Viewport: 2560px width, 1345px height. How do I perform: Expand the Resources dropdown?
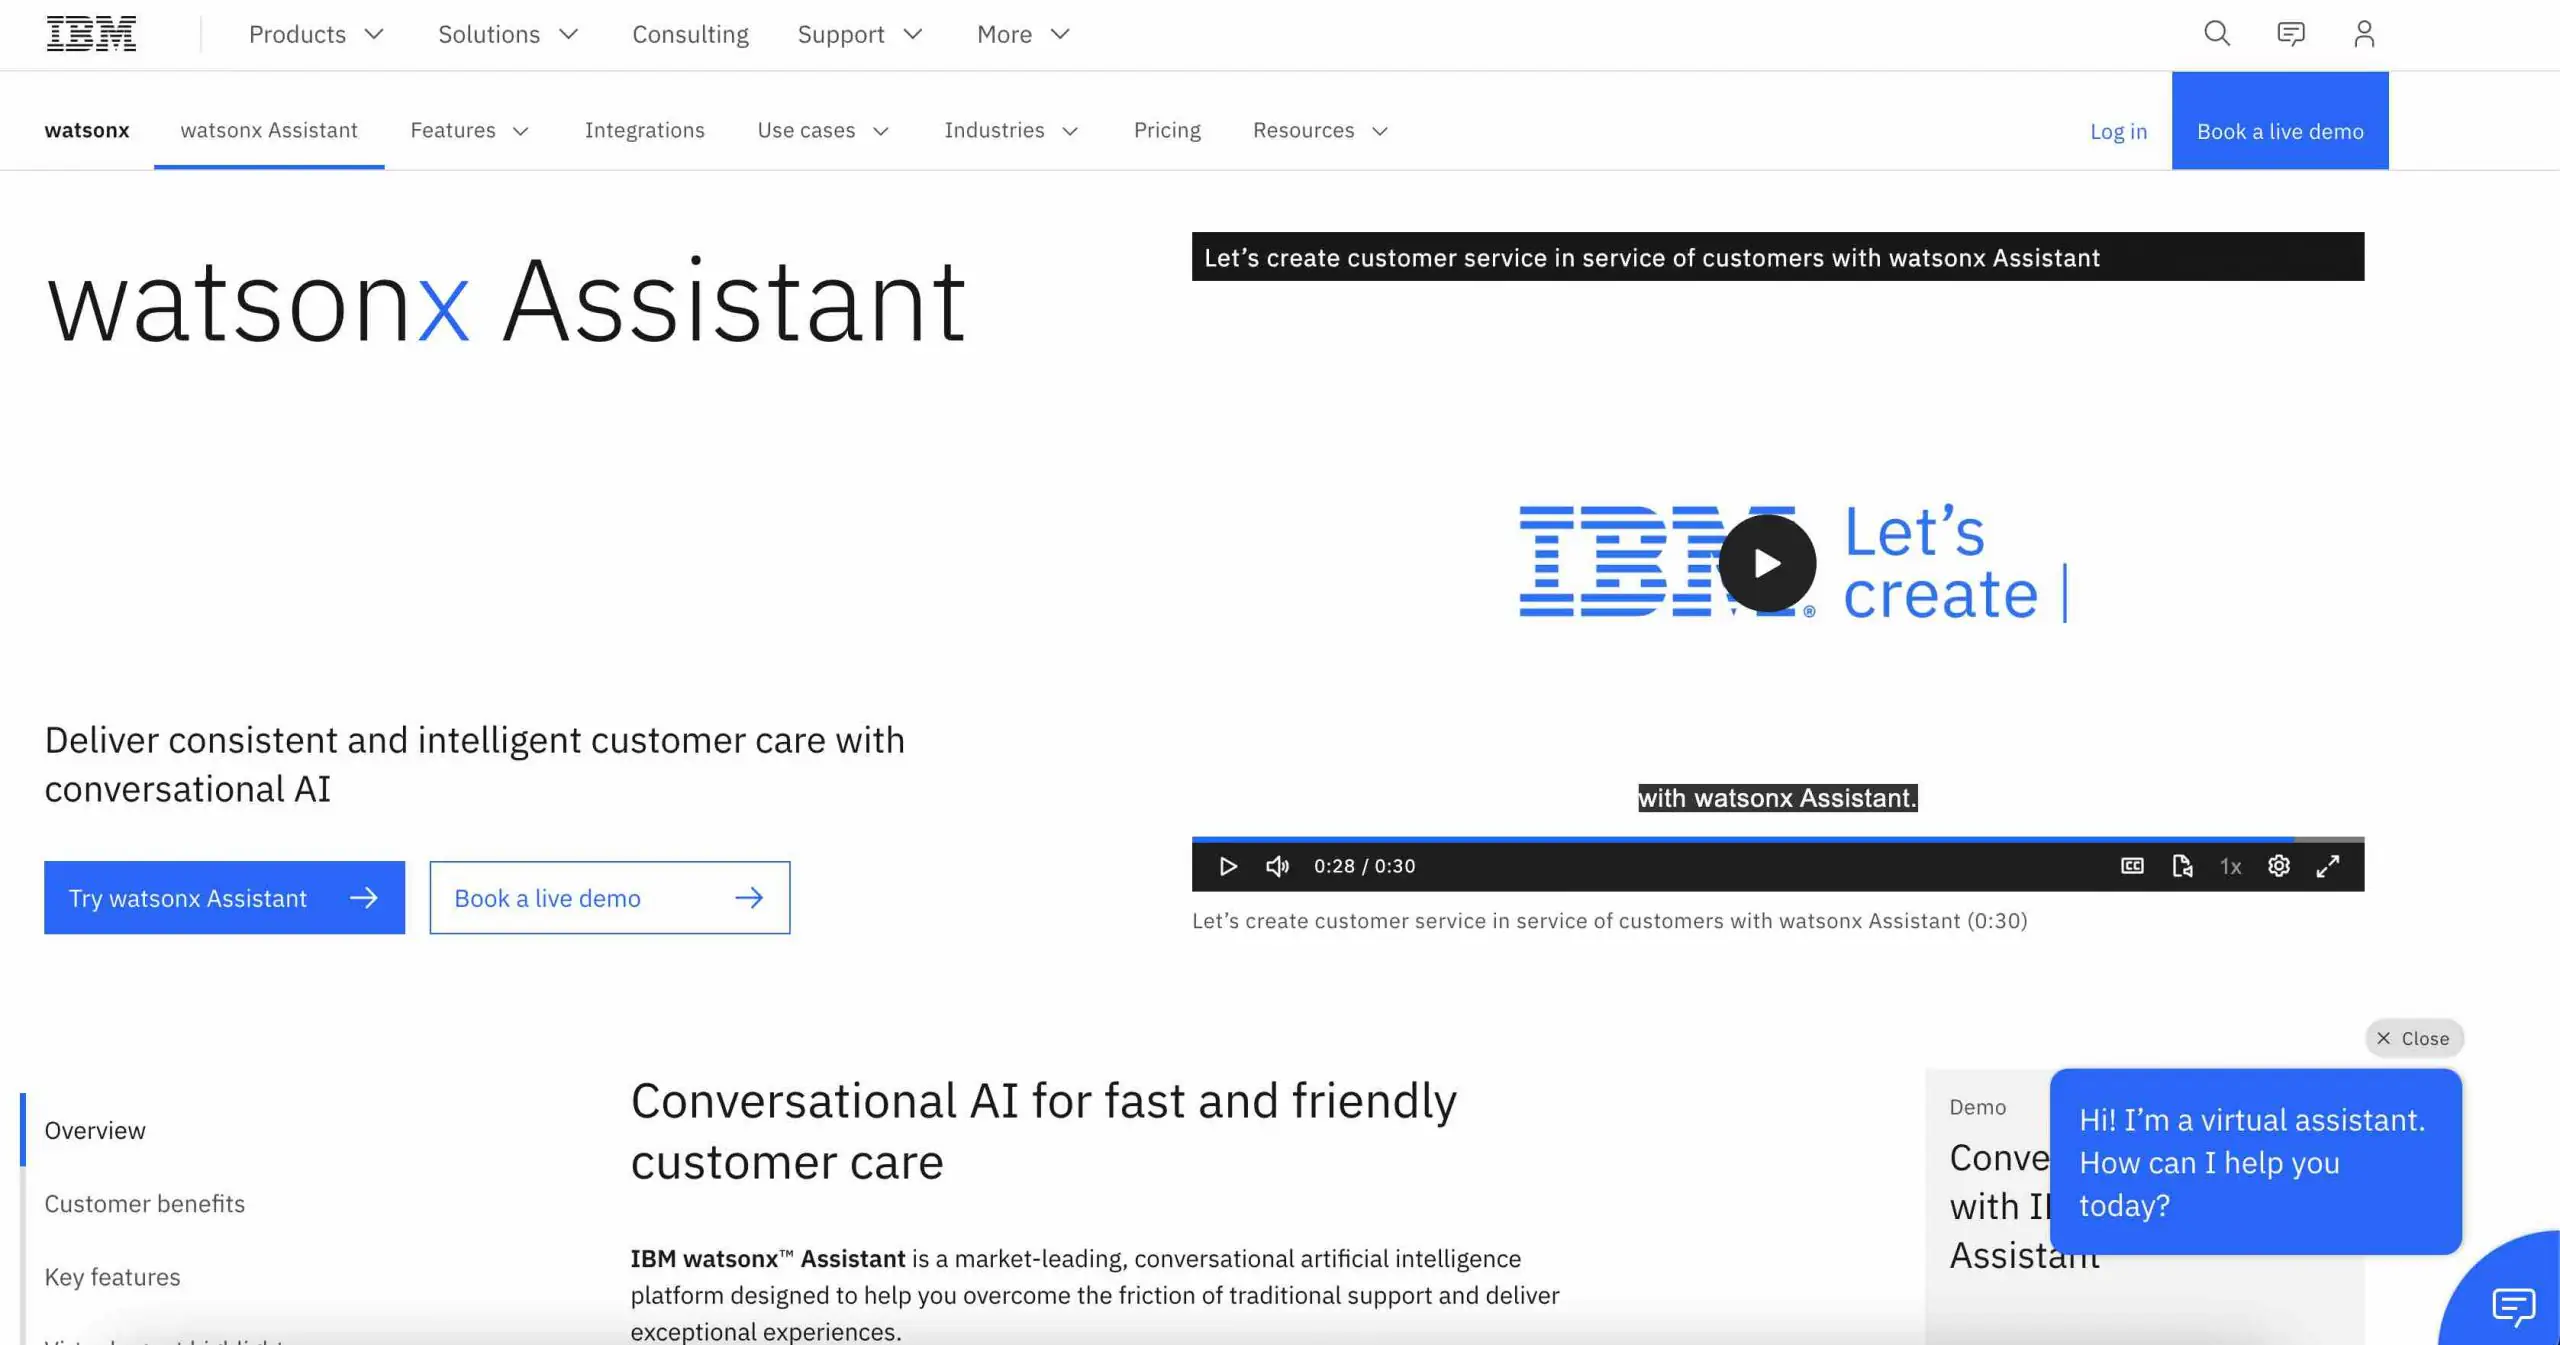pyautogui.click(x=1321, y=130)
